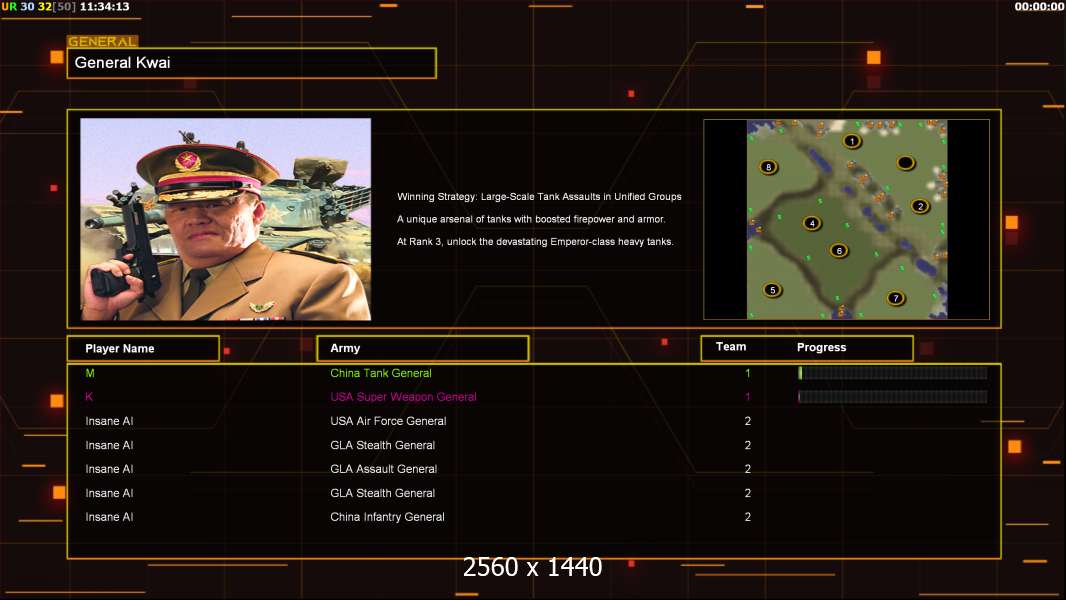This screenshot has height=600, width=1066.
Task: Click the Team column header
Action: [x=731, y=347]
